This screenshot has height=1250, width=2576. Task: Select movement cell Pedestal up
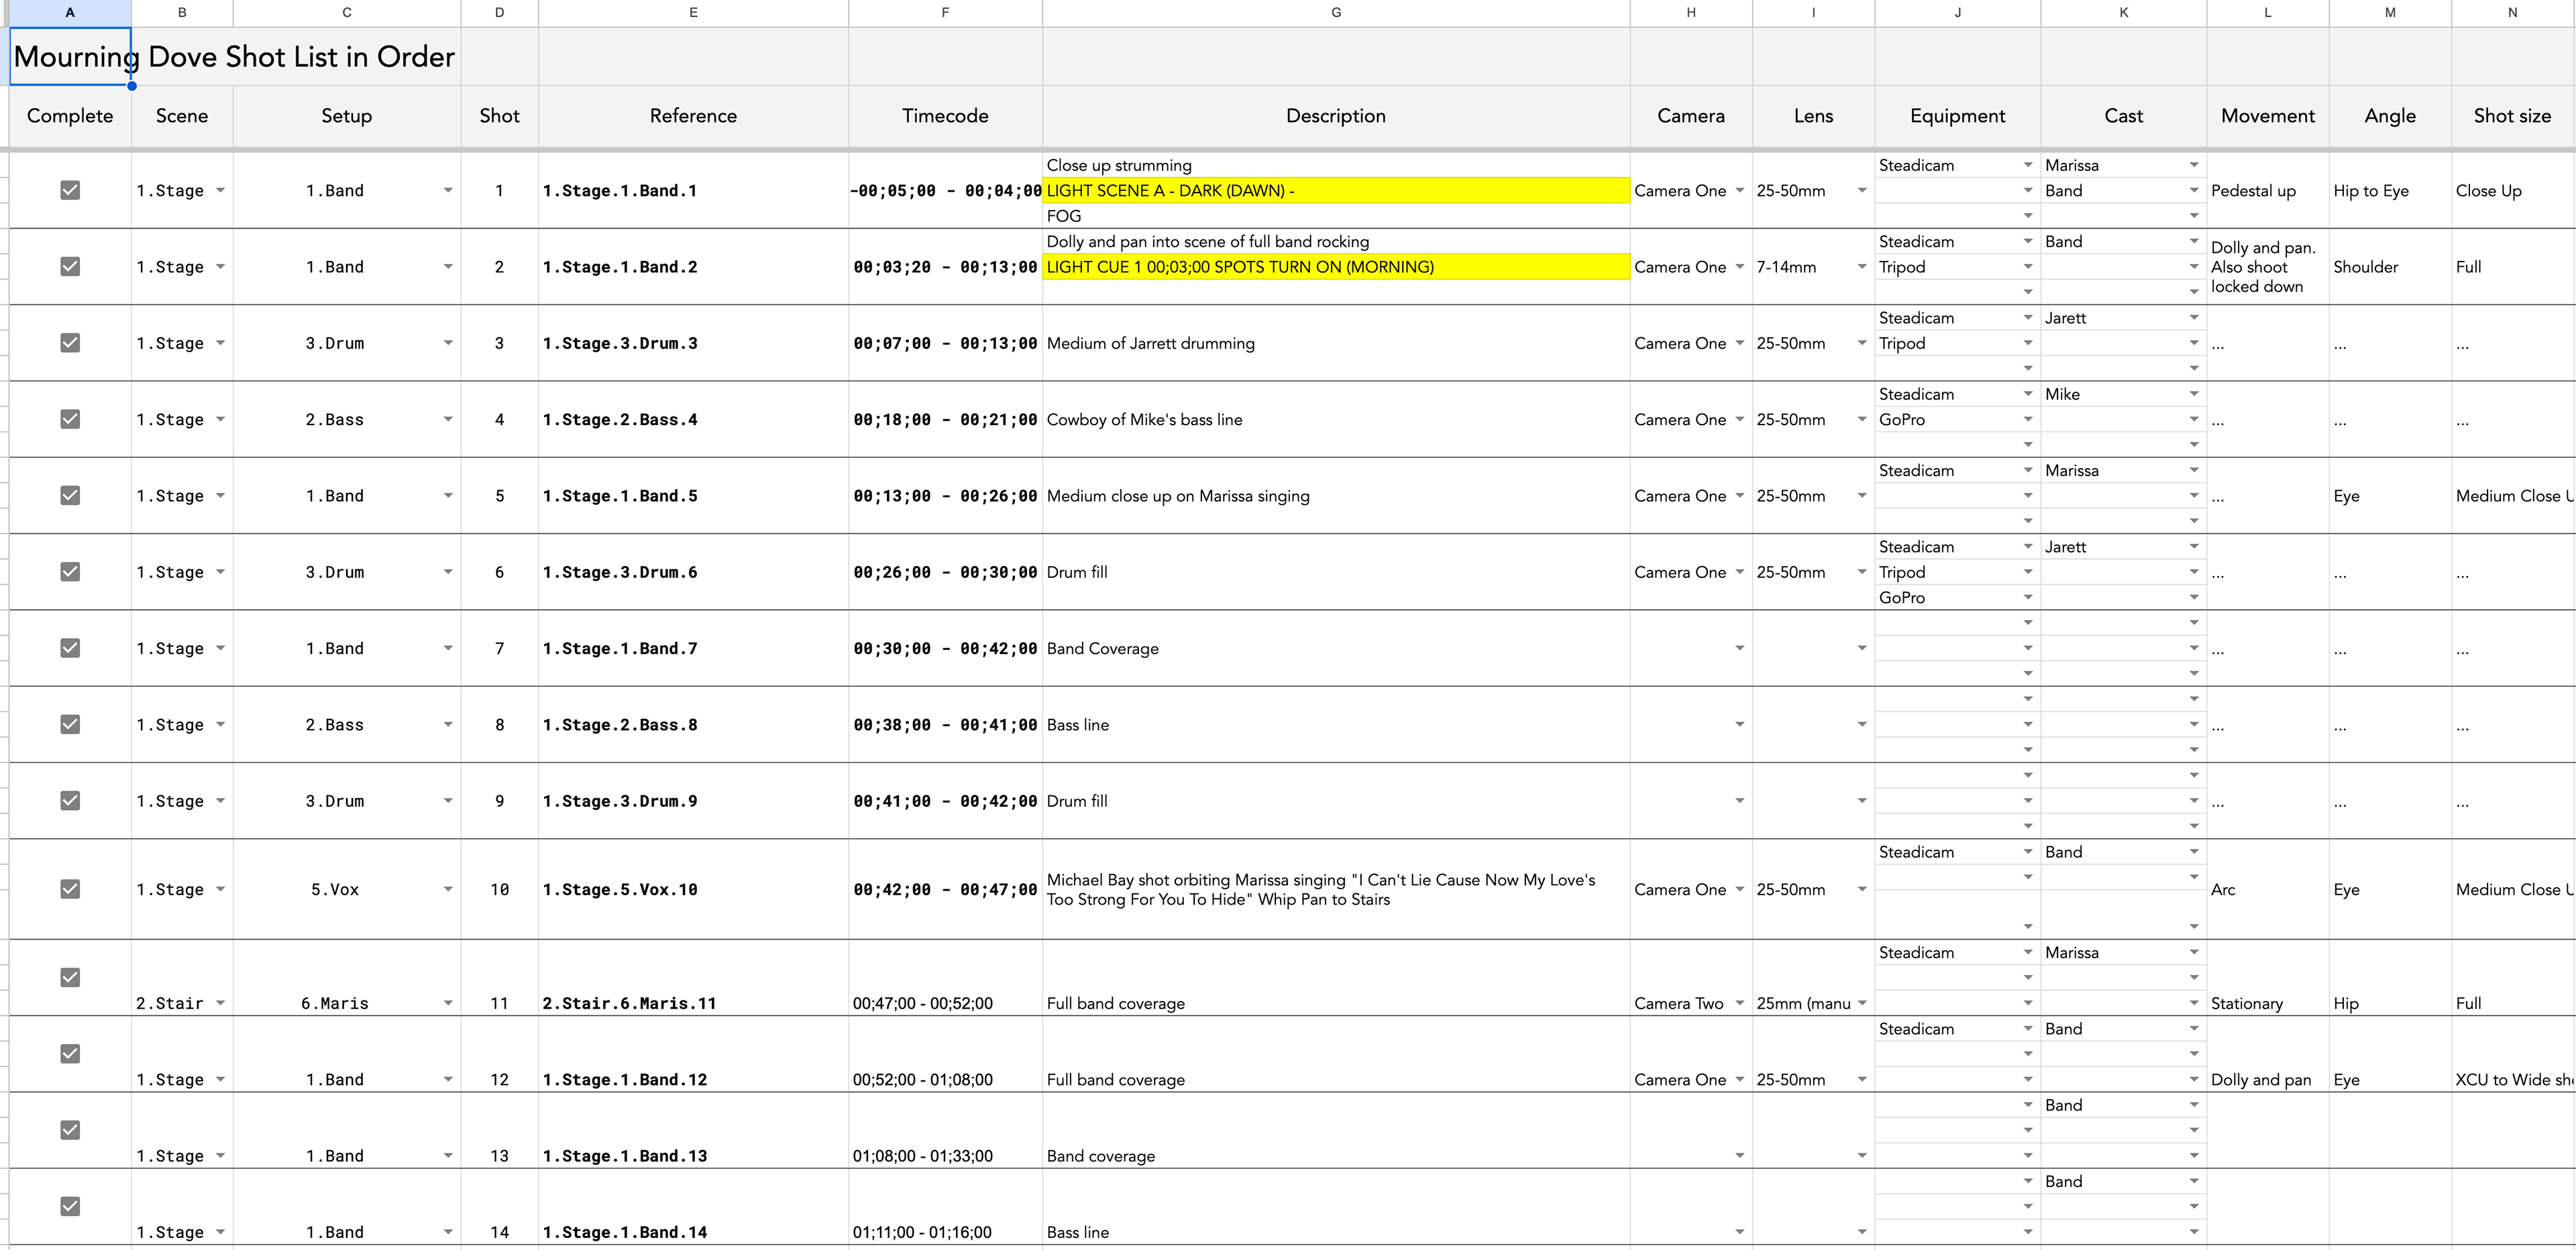tap(2267, 190)
